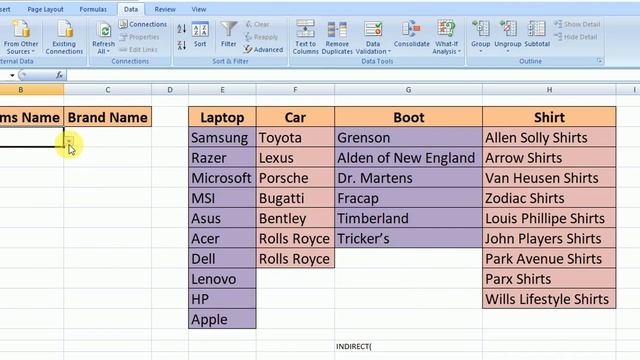Select the Samsung cell
Screen dimensions: 640x360
(x=222, y=138)
